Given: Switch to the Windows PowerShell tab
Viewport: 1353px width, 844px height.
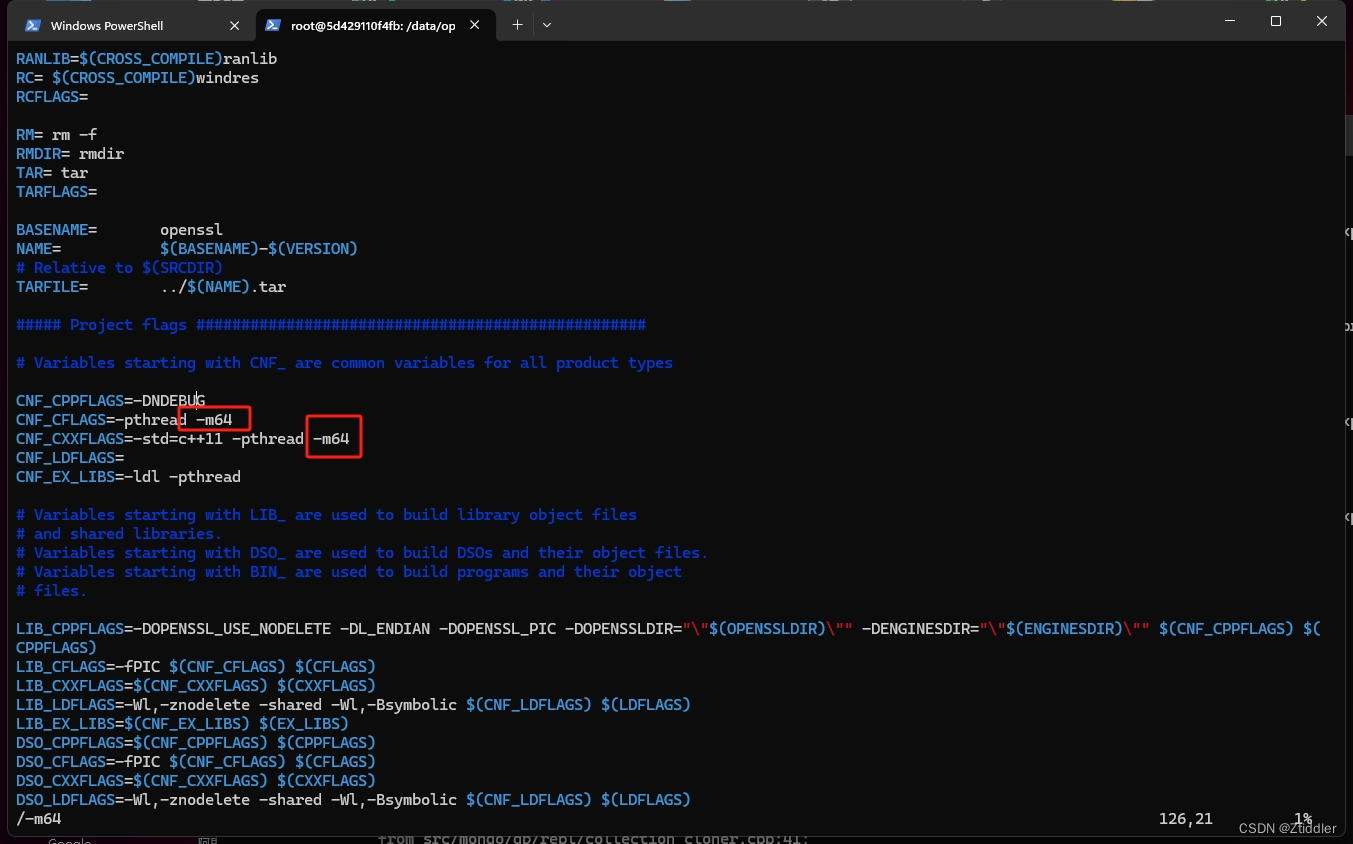Looking at the screenshot, I should [132, 25].
